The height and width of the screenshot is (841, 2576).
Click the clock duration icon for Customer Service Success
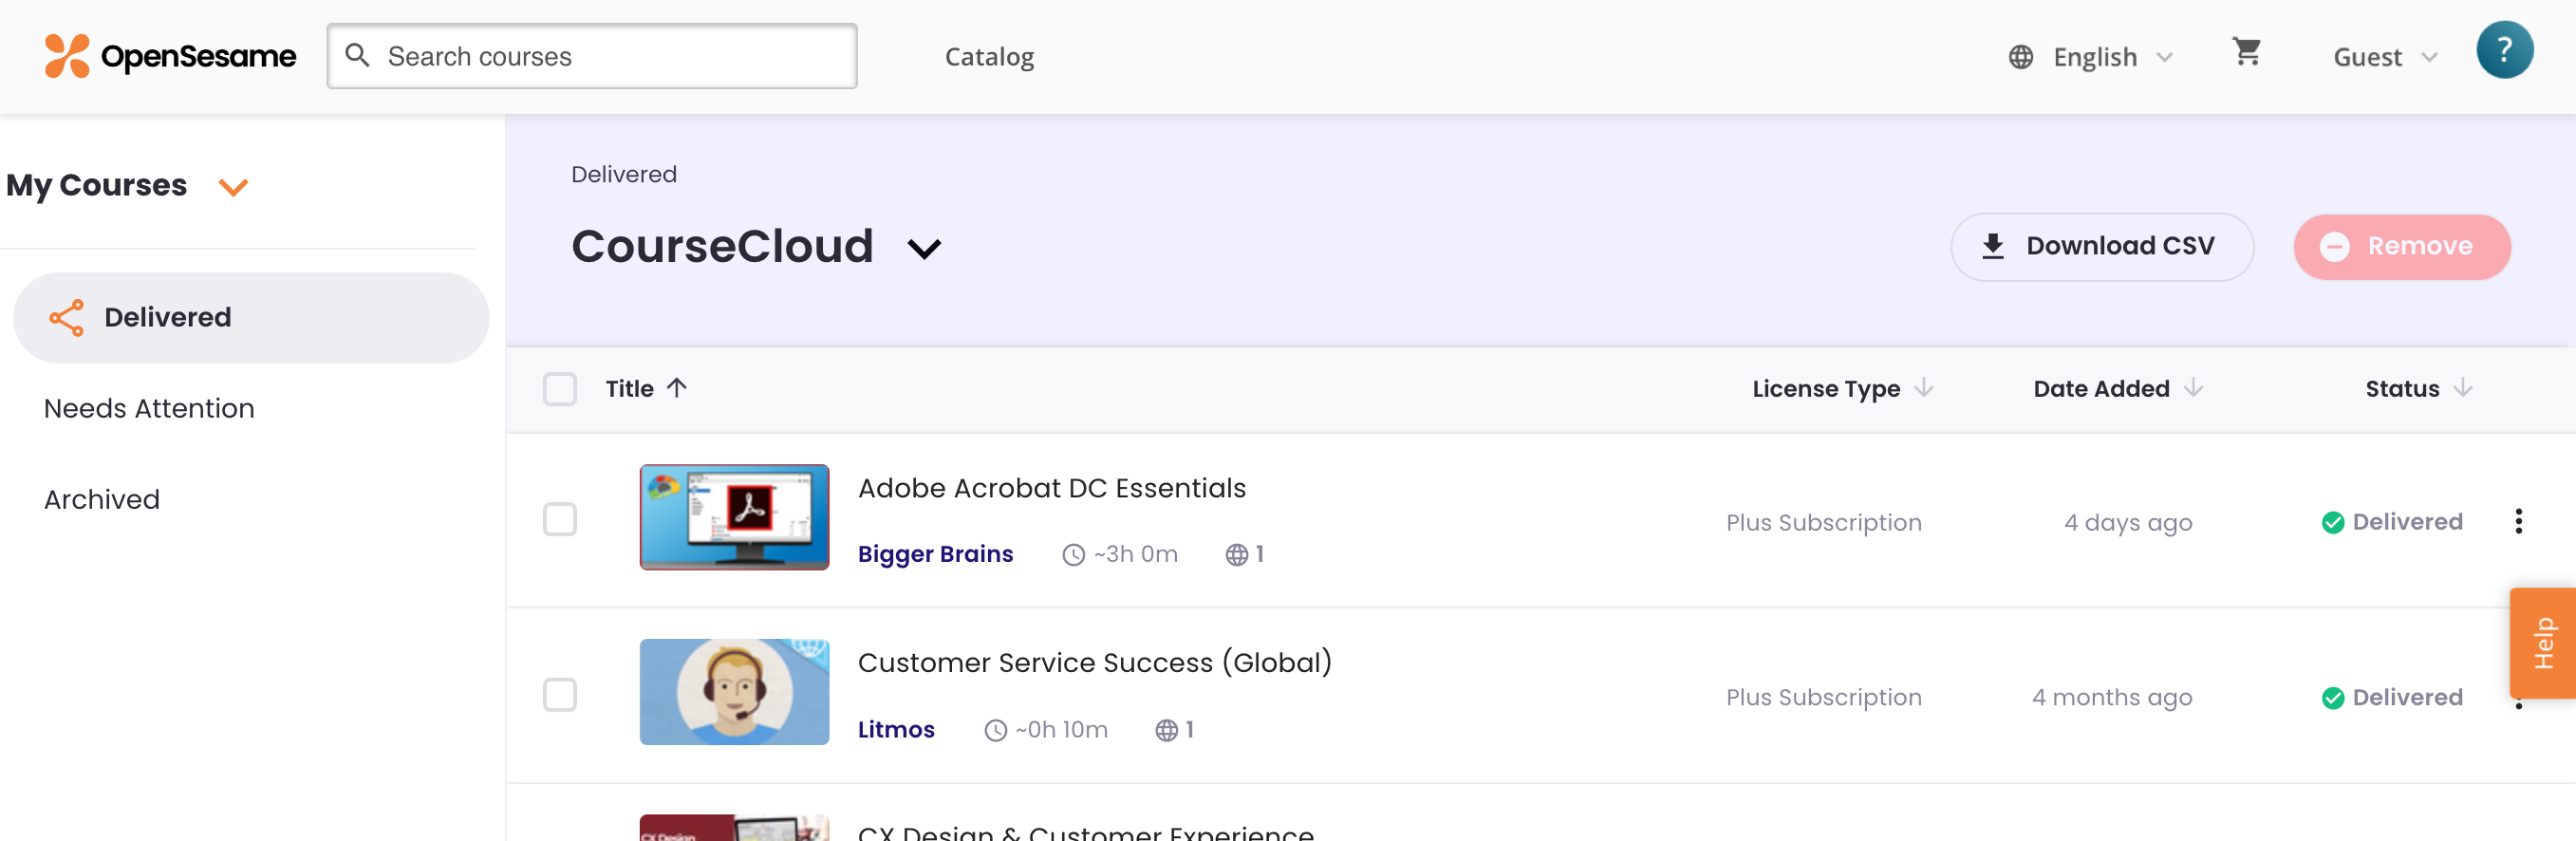[x=995, y=730]
